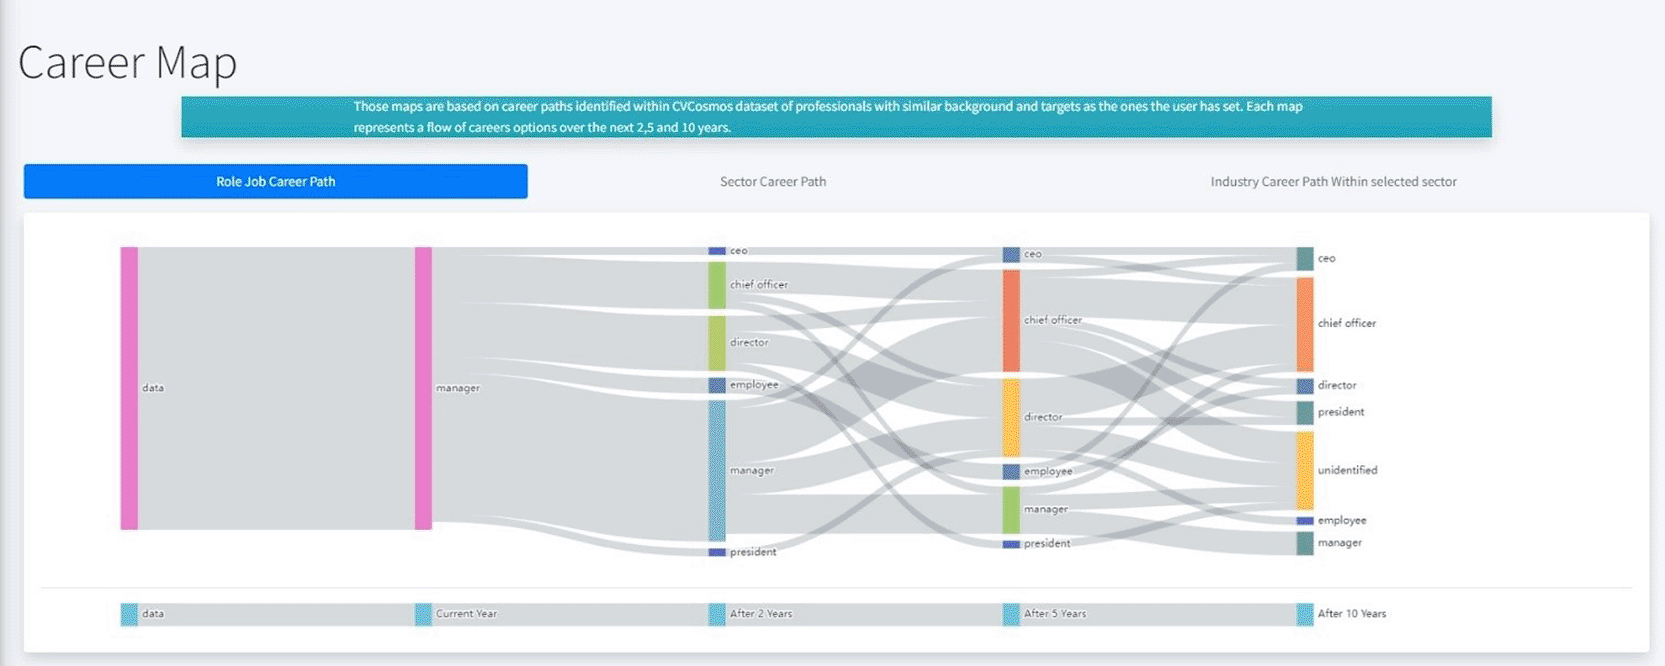
Task: Click the pink data node bar
Action: (x=129, y=388)
